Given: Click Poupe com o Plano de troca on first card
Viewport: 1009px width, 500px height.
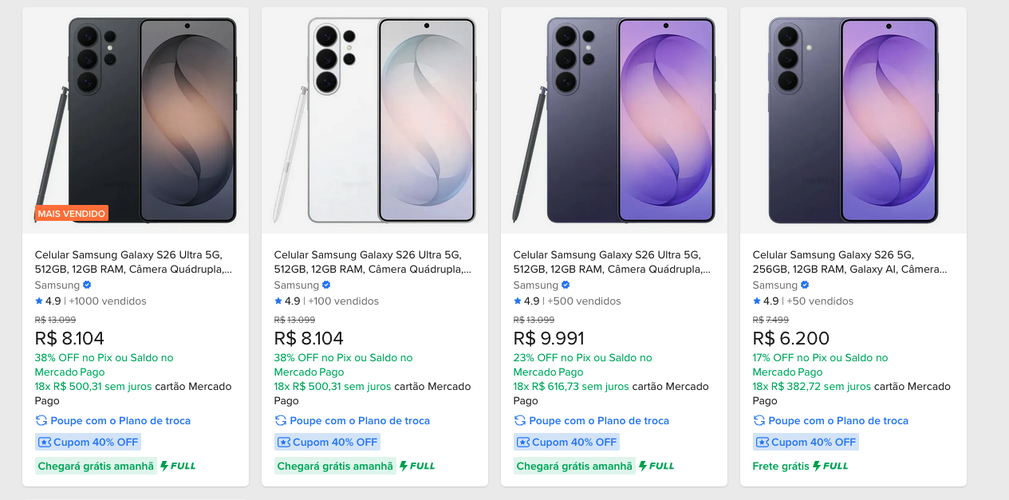Looking at the screenshot, I should click(x=113, y=421).
